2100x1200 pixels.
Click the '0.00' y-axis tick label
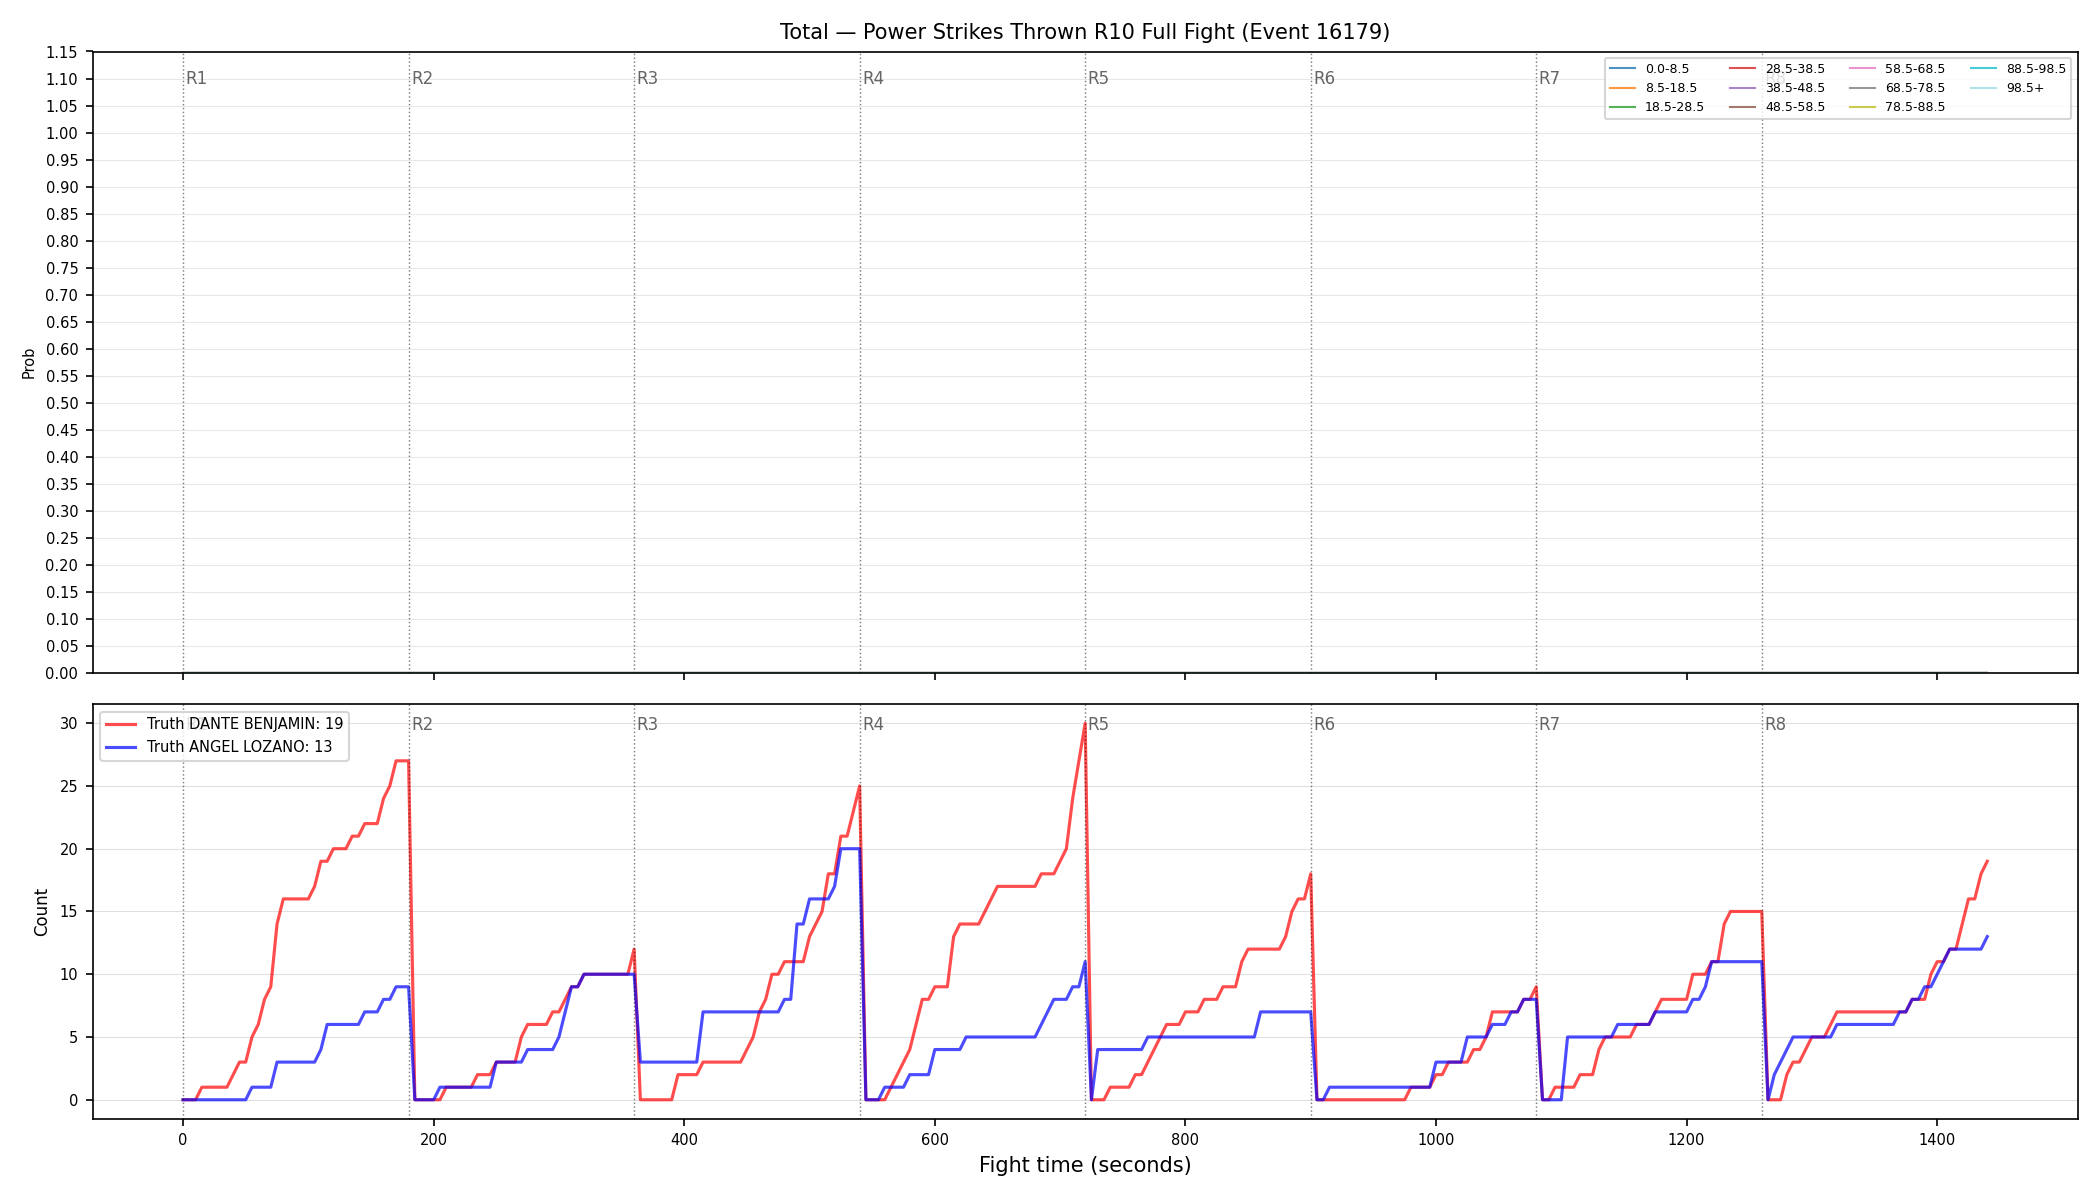(62, 674)
